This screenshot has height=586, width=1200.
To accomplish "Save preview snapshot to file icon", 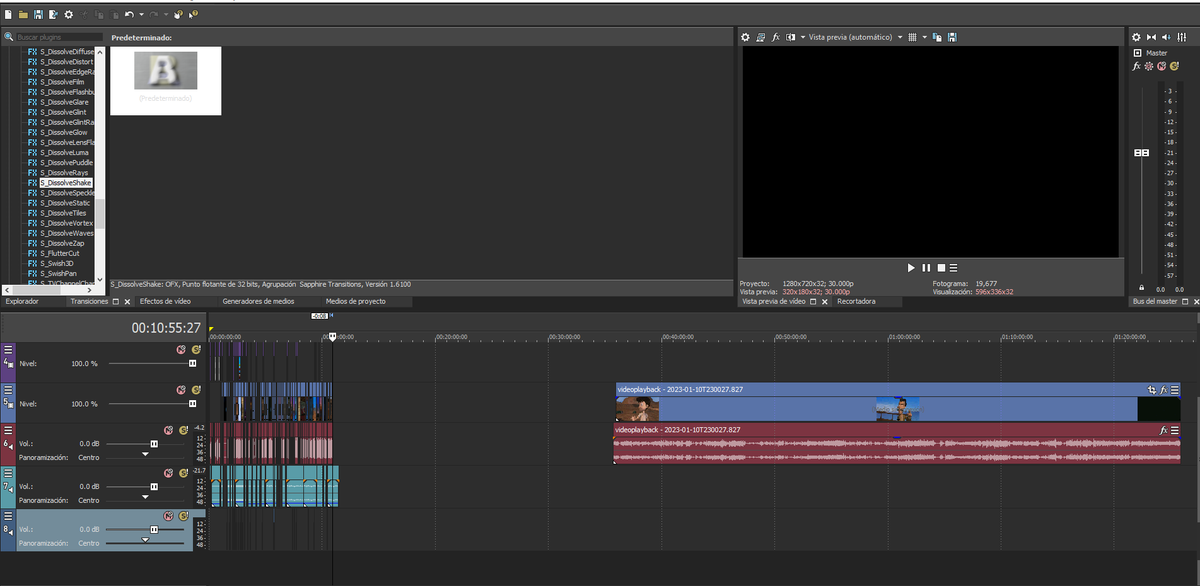I will [x=953, y=37].
